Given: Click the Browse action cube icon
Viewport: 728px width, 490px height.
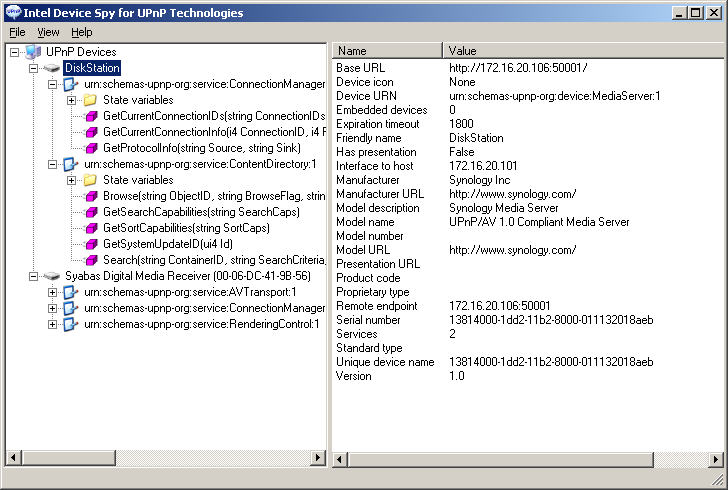Looking at the screenshot, I should pos(91,196).
